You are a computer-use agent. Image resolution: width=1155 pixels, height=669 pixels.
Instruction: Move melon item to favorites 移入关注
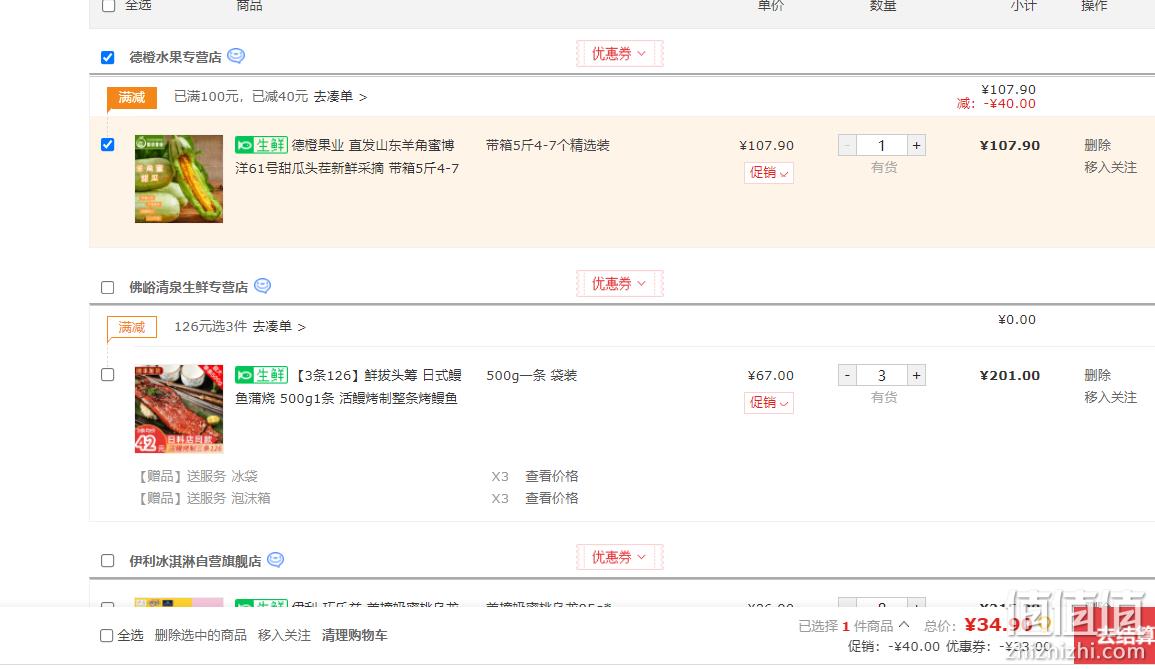(x=1110, y=167)
